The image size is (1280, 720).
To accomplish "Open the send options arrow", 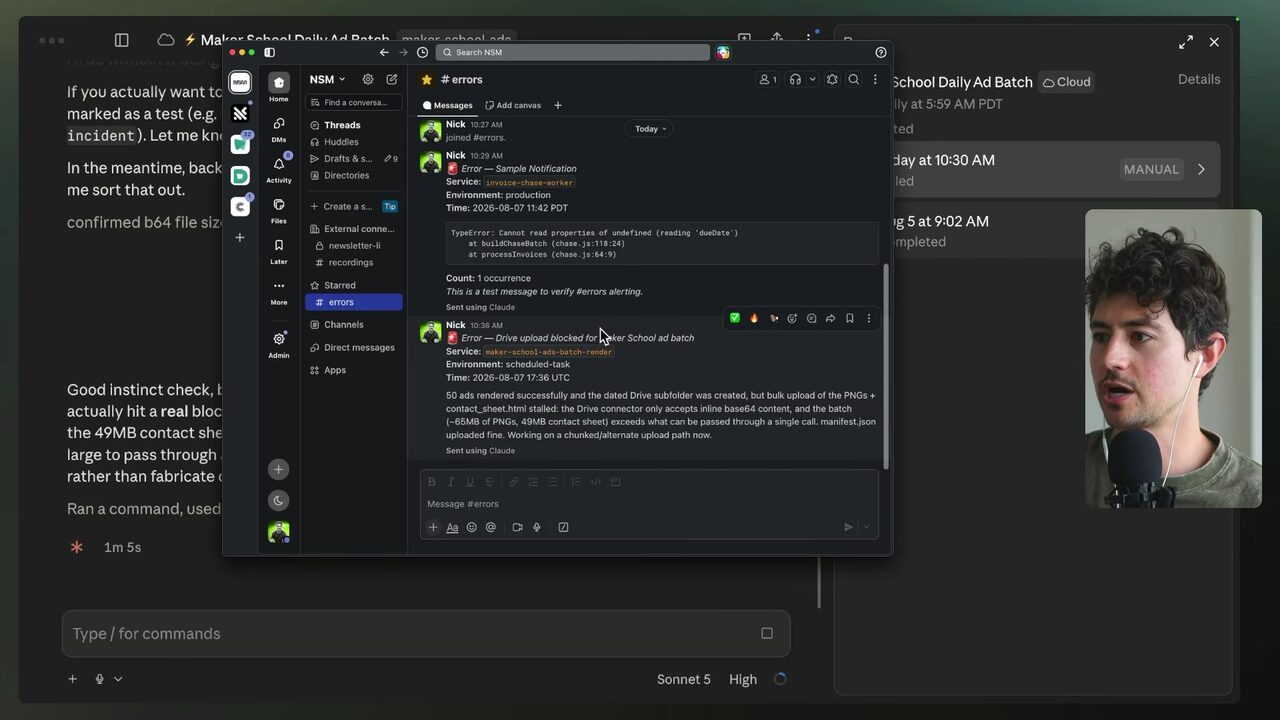I will tap(866, 527).
